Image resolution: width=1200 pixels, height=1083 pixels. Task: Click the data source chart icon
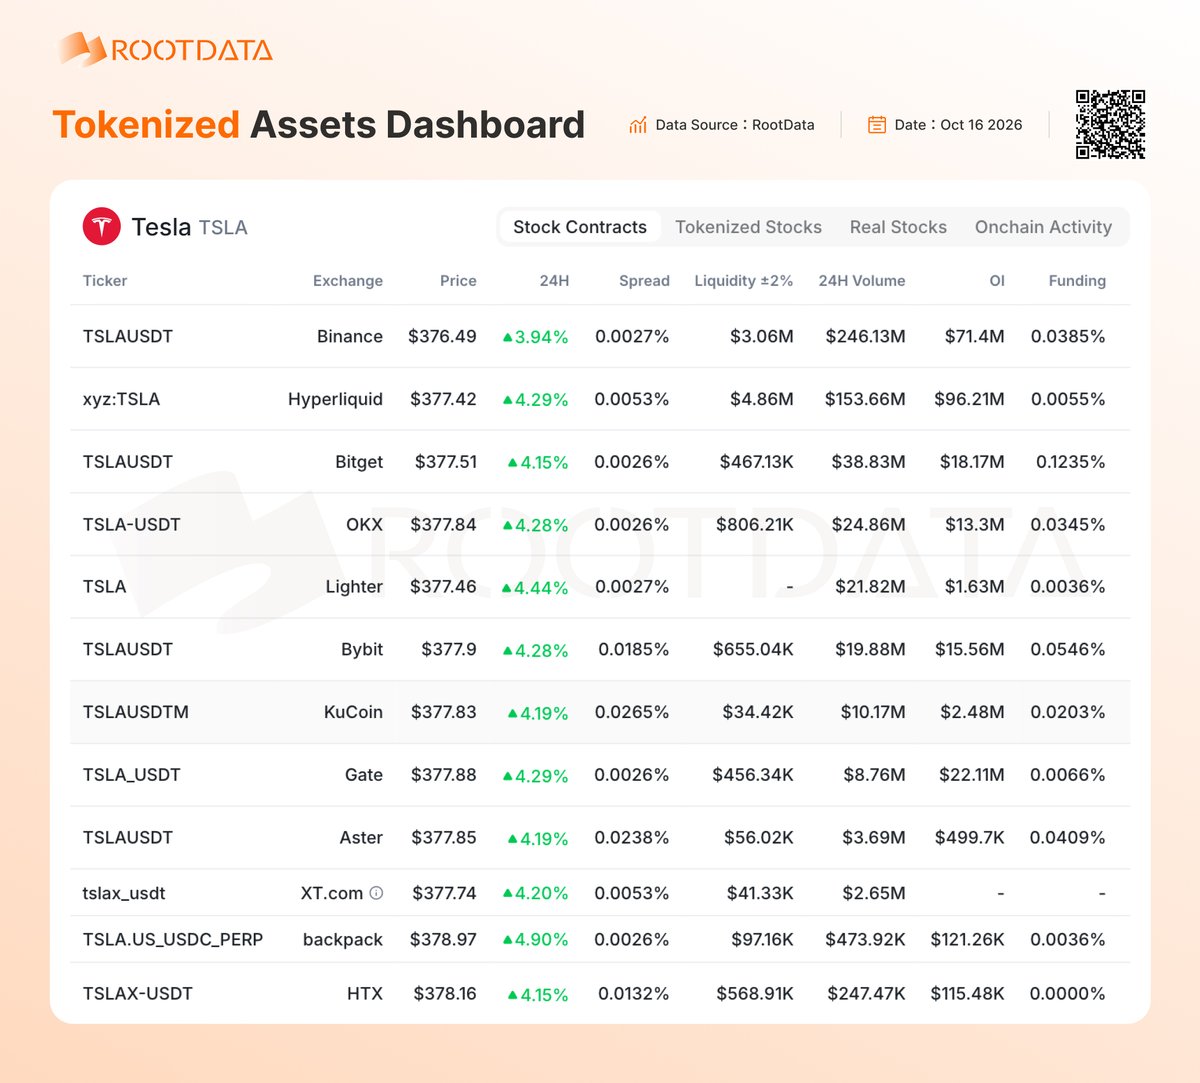(x=638, y=125)
